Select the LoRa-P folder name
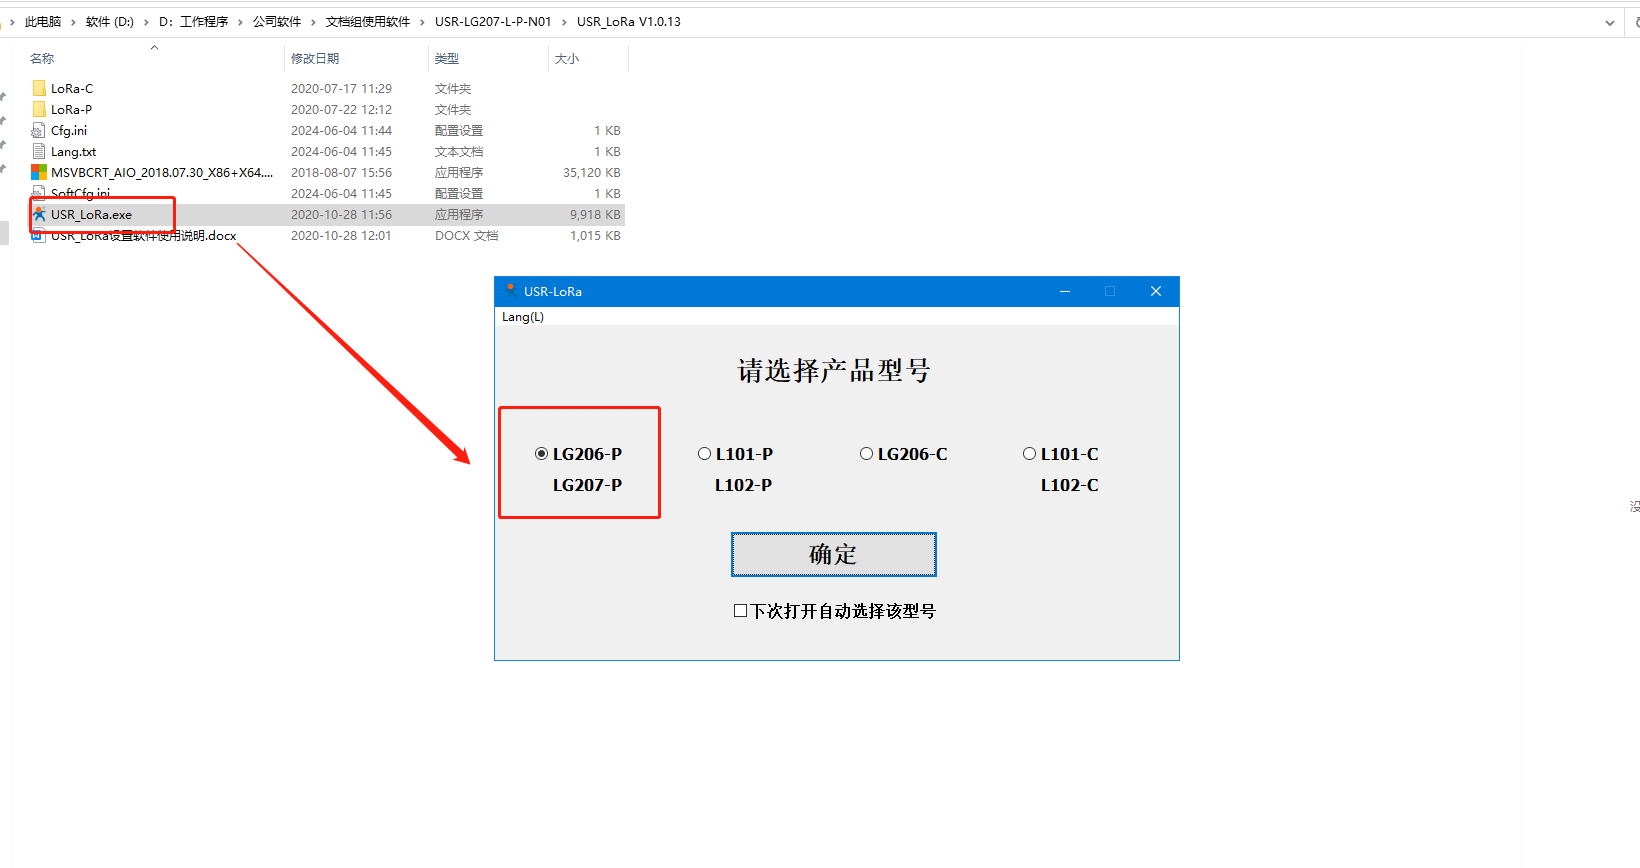 point(72,110)
